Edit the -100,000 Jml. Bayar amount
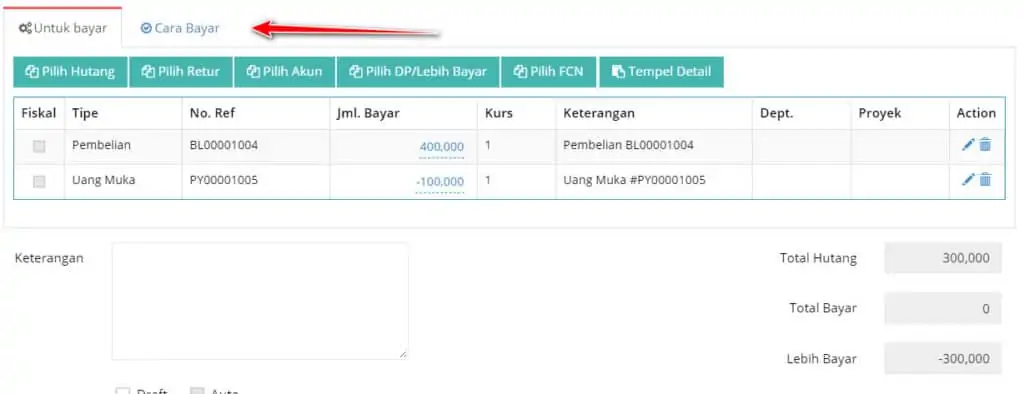This screenshot has height=394, width=1024. [x=440, y=182]
